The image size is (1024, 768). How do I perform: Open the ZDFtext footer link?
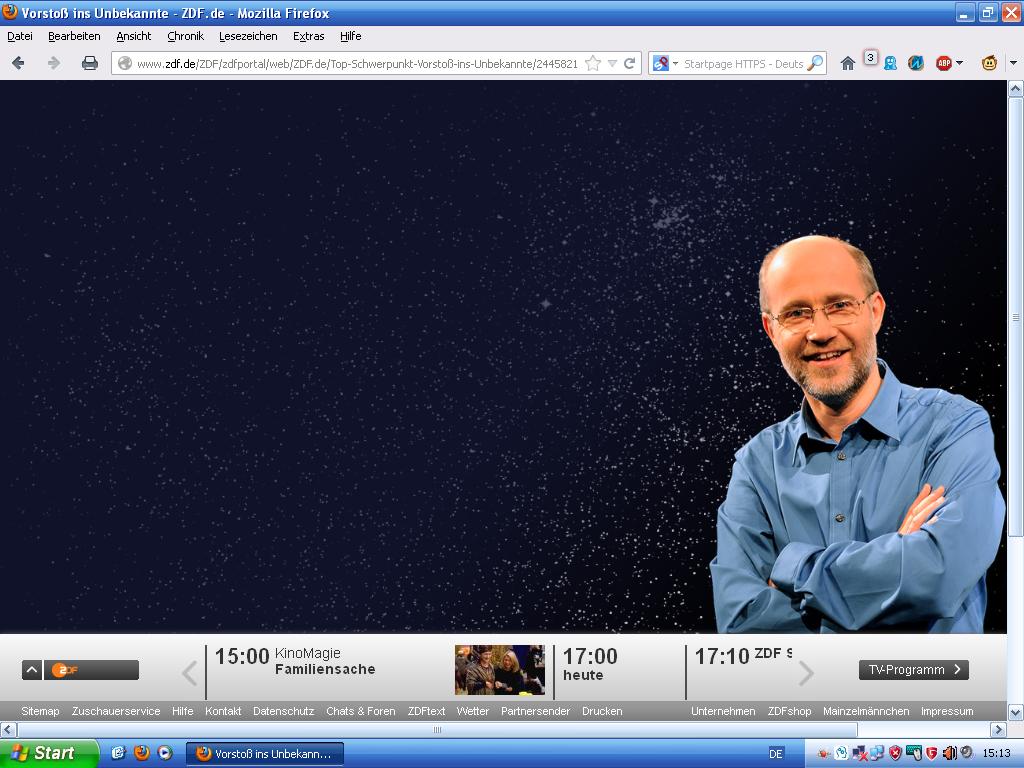click(x=426, y=711)
